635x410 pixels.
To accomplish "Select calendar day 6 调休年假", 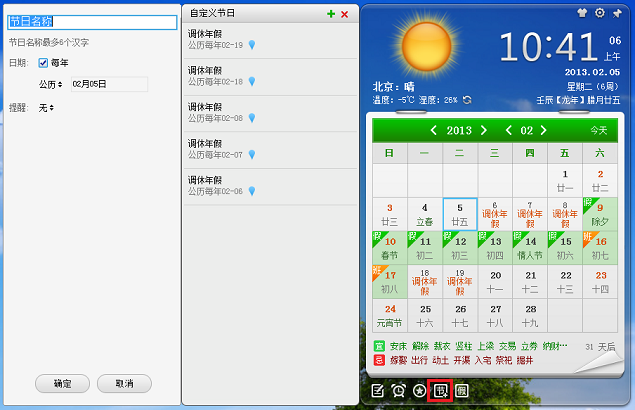I will pyautogui.click(x=495, y=214).
